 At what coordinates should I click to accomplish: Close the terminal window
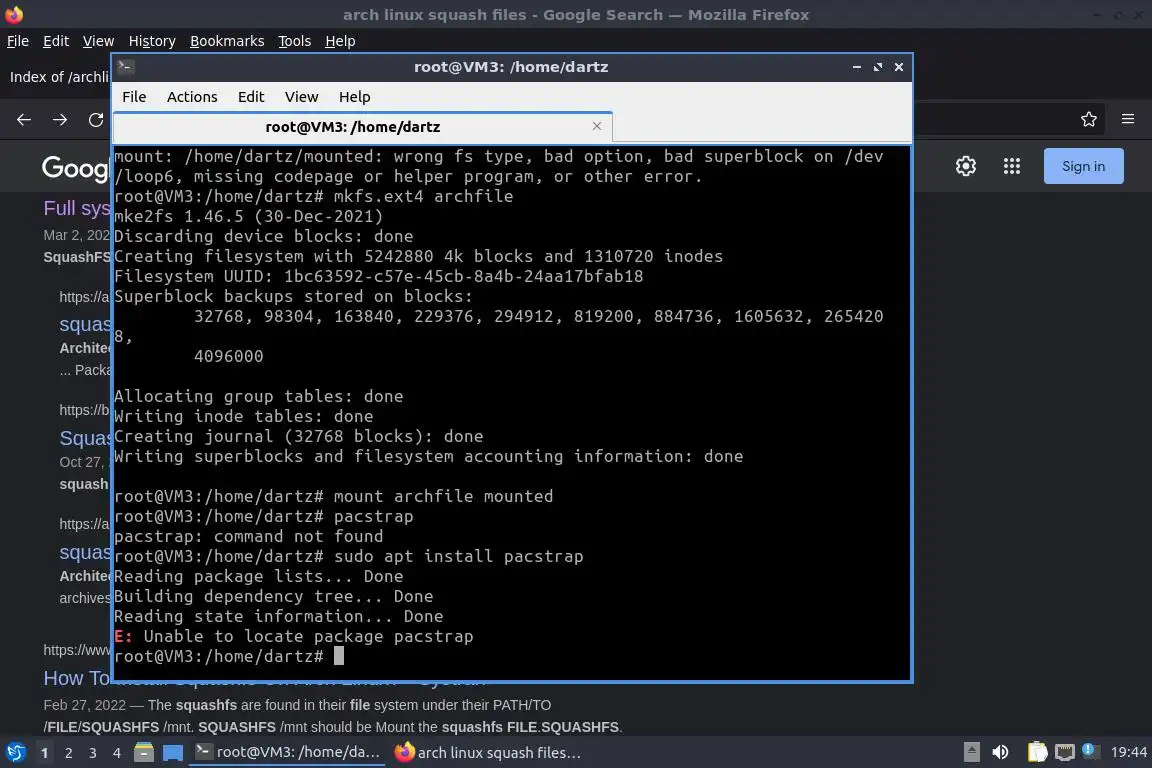point(899,67)
